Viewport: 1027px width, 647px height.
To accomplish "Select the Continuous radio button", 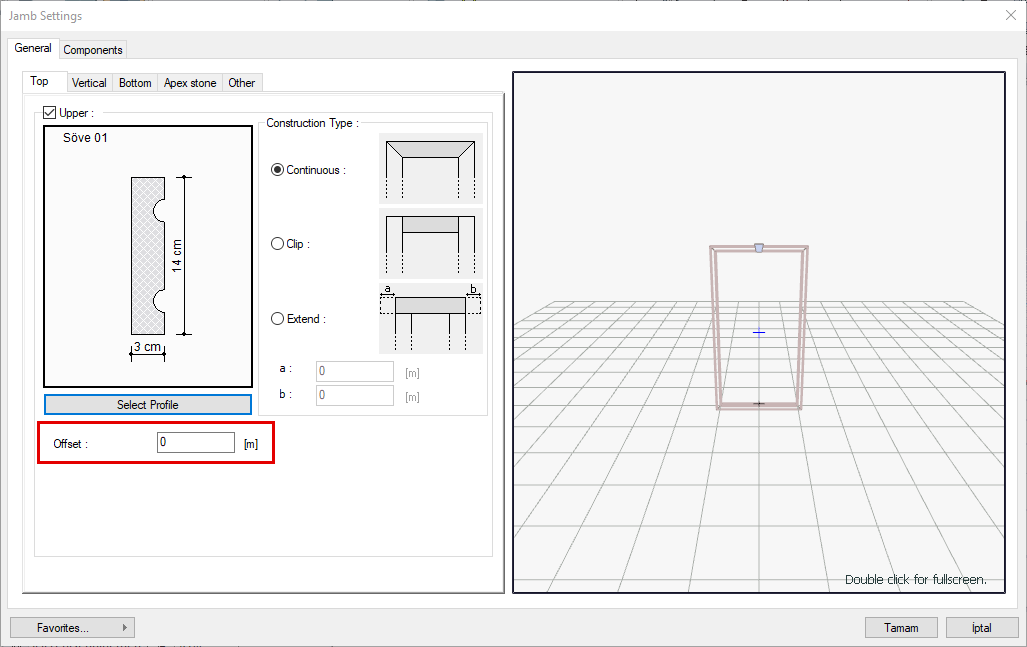I will [x=278, y=170].
